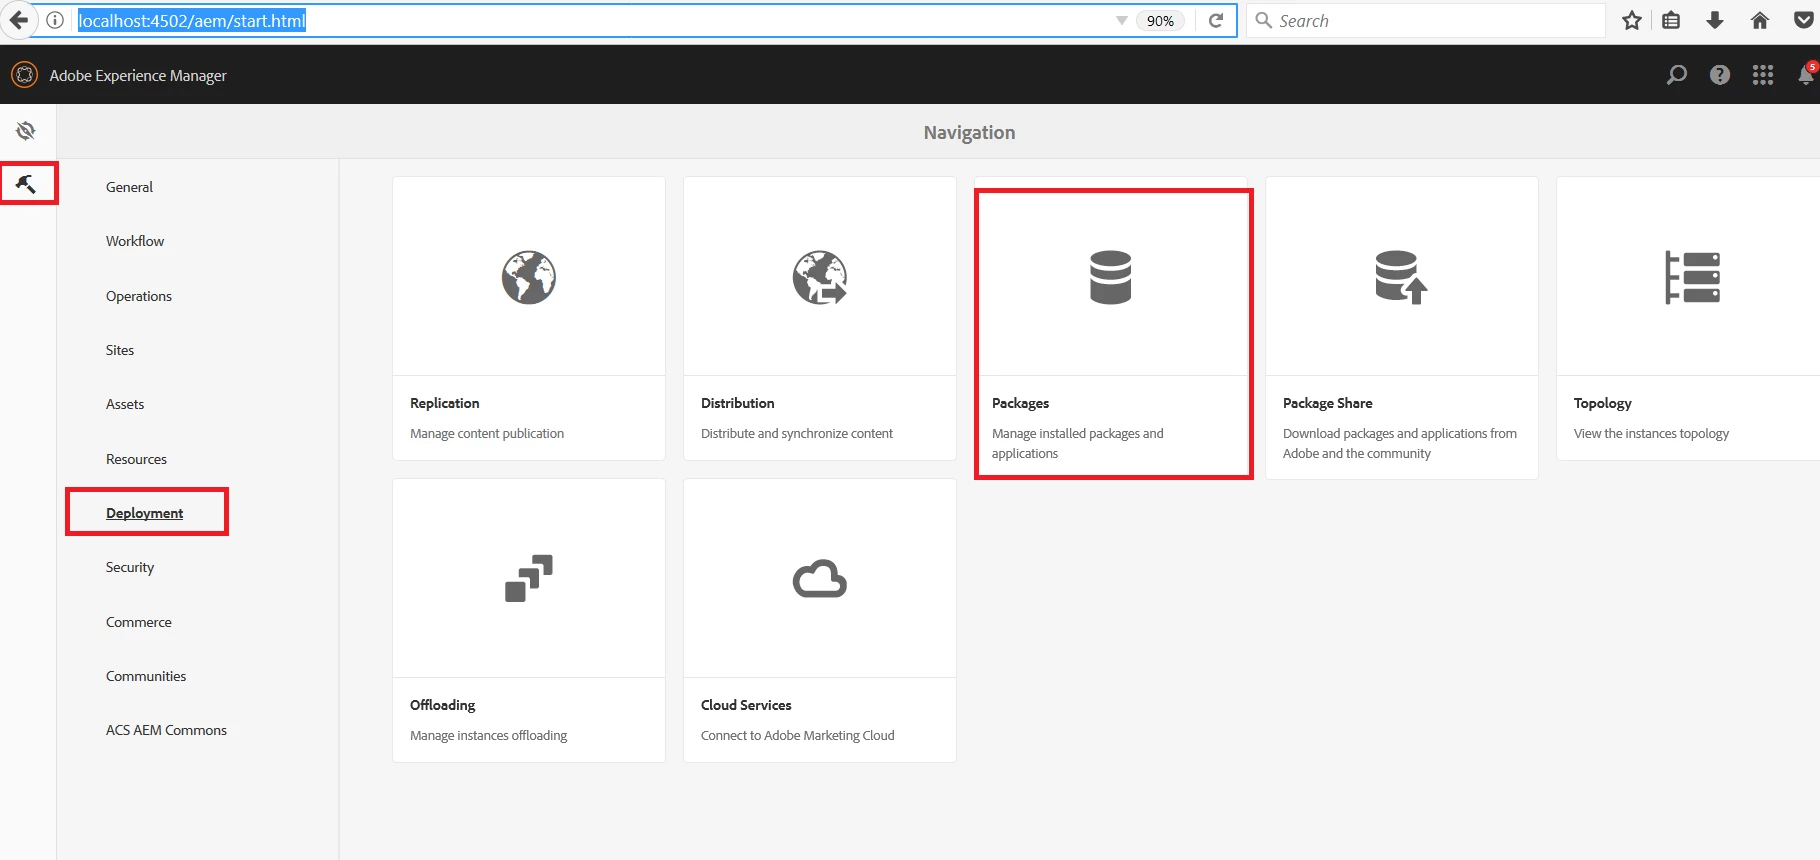Click 'View the instances topology' description

(1651, 433)
